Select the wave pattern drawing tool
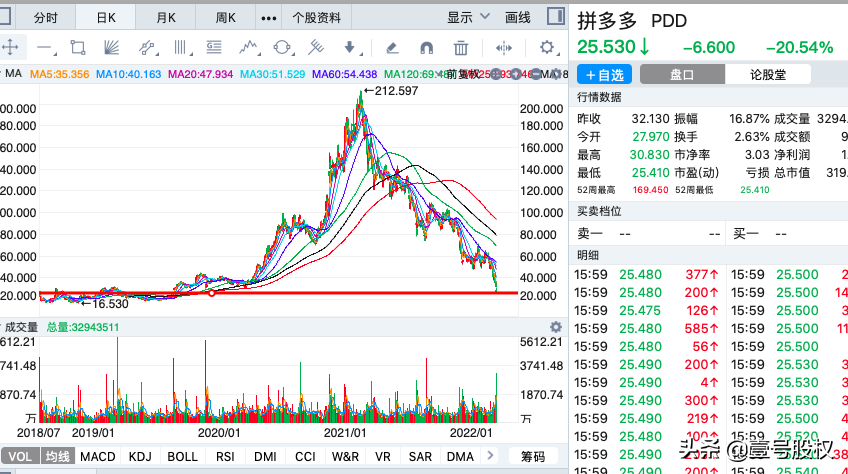Screen dimensions: 848x474 pos(249,48)
